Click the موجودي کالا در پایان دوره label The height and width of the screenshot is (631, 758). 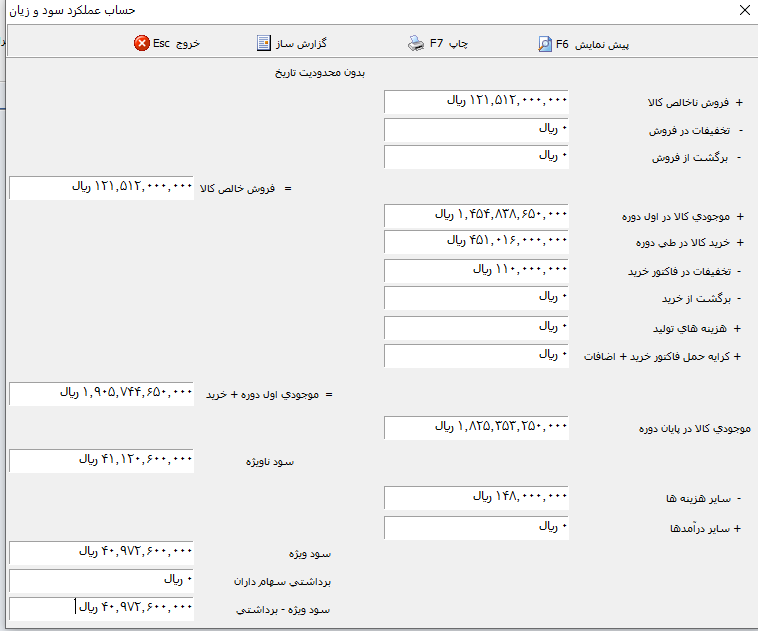[695, 428]
